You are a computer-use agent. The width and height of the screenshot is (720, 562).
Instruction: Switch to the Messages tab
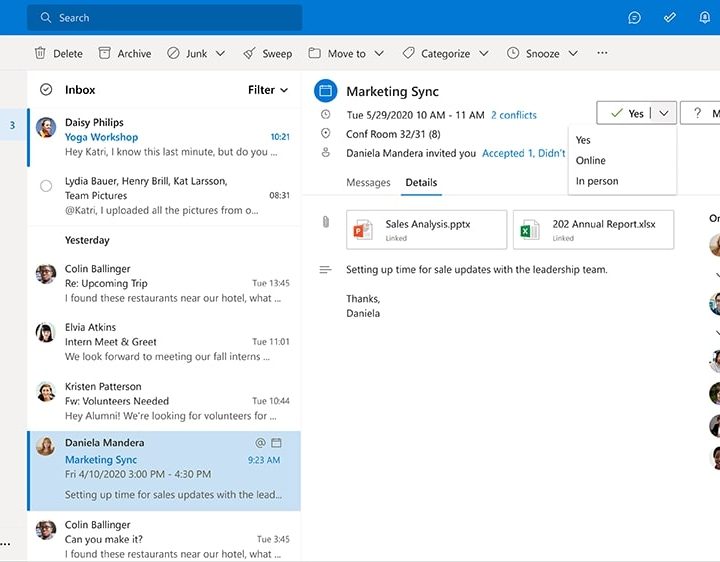368,182
